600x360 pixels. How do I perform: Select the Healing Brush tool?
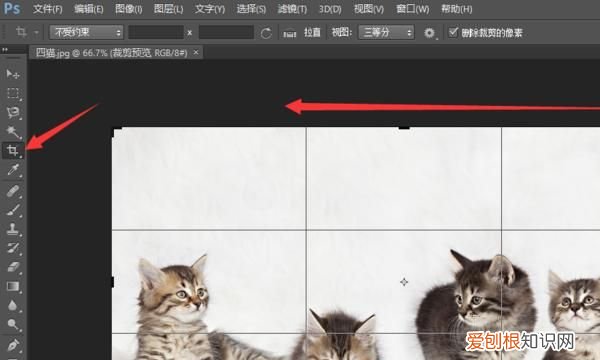pyautogui.click(x=13, y=191)
